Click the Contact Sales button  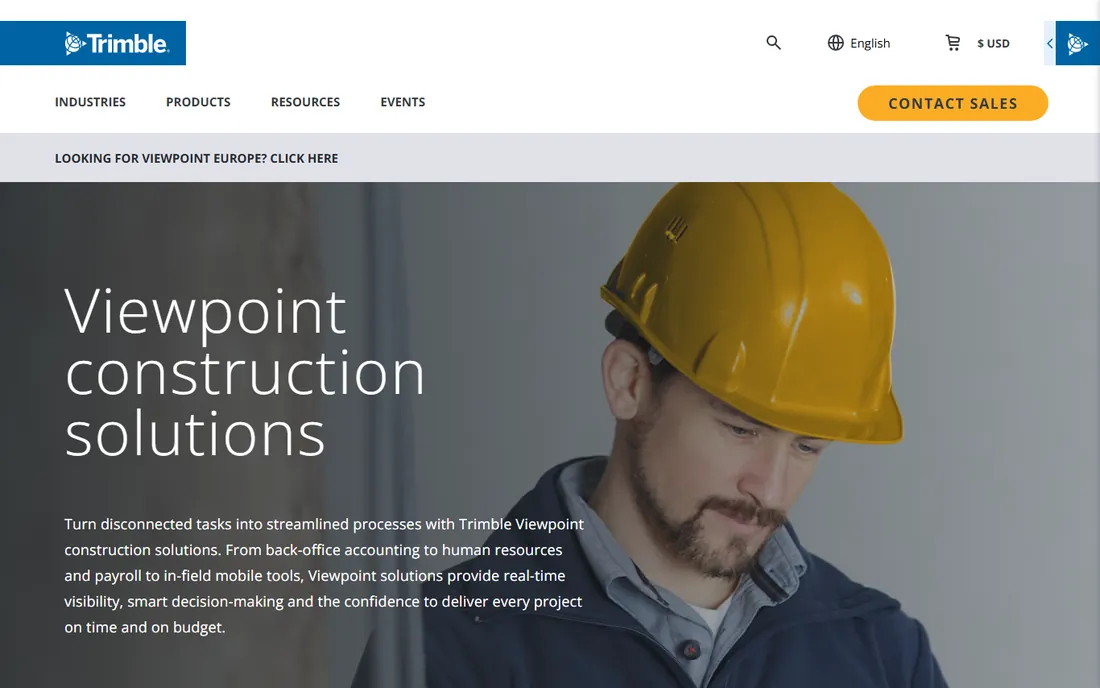[952, 103]
